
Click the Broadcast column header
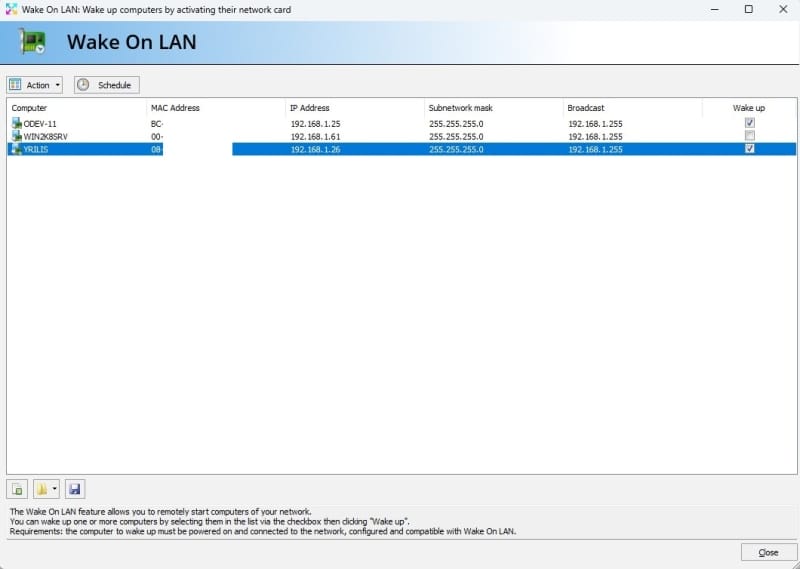click(586, 108)
